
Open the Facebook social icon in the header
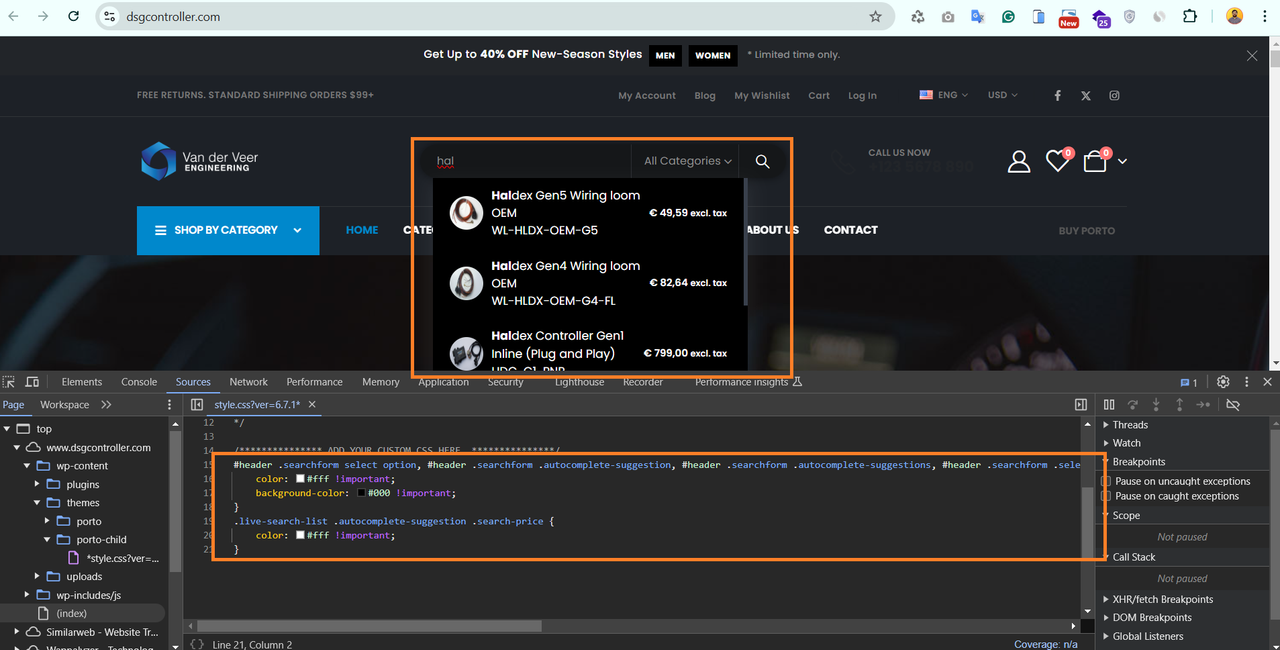1058,95
